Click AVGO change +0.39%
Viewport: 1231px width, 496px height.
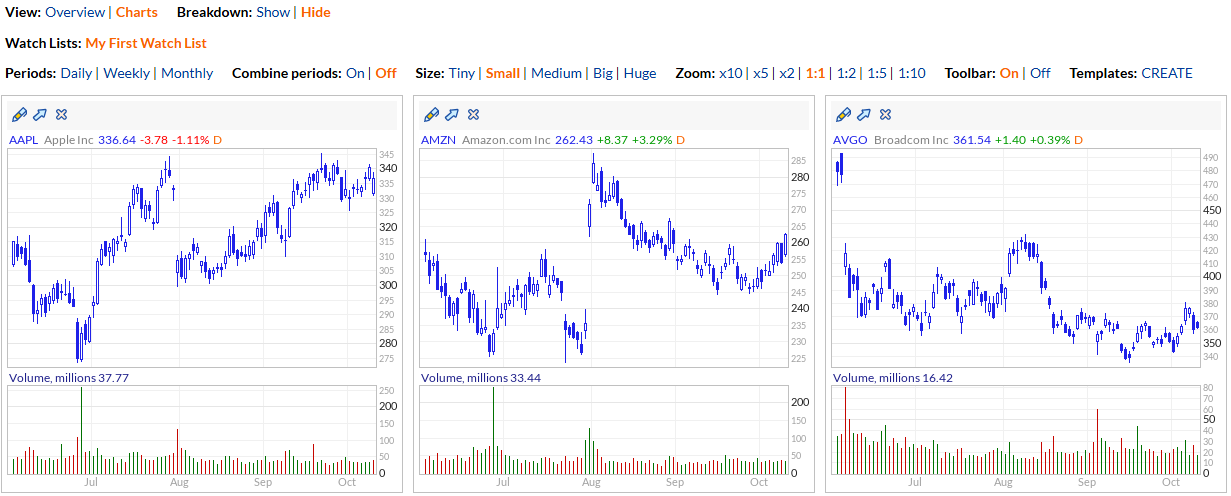tap(1049, 140)
